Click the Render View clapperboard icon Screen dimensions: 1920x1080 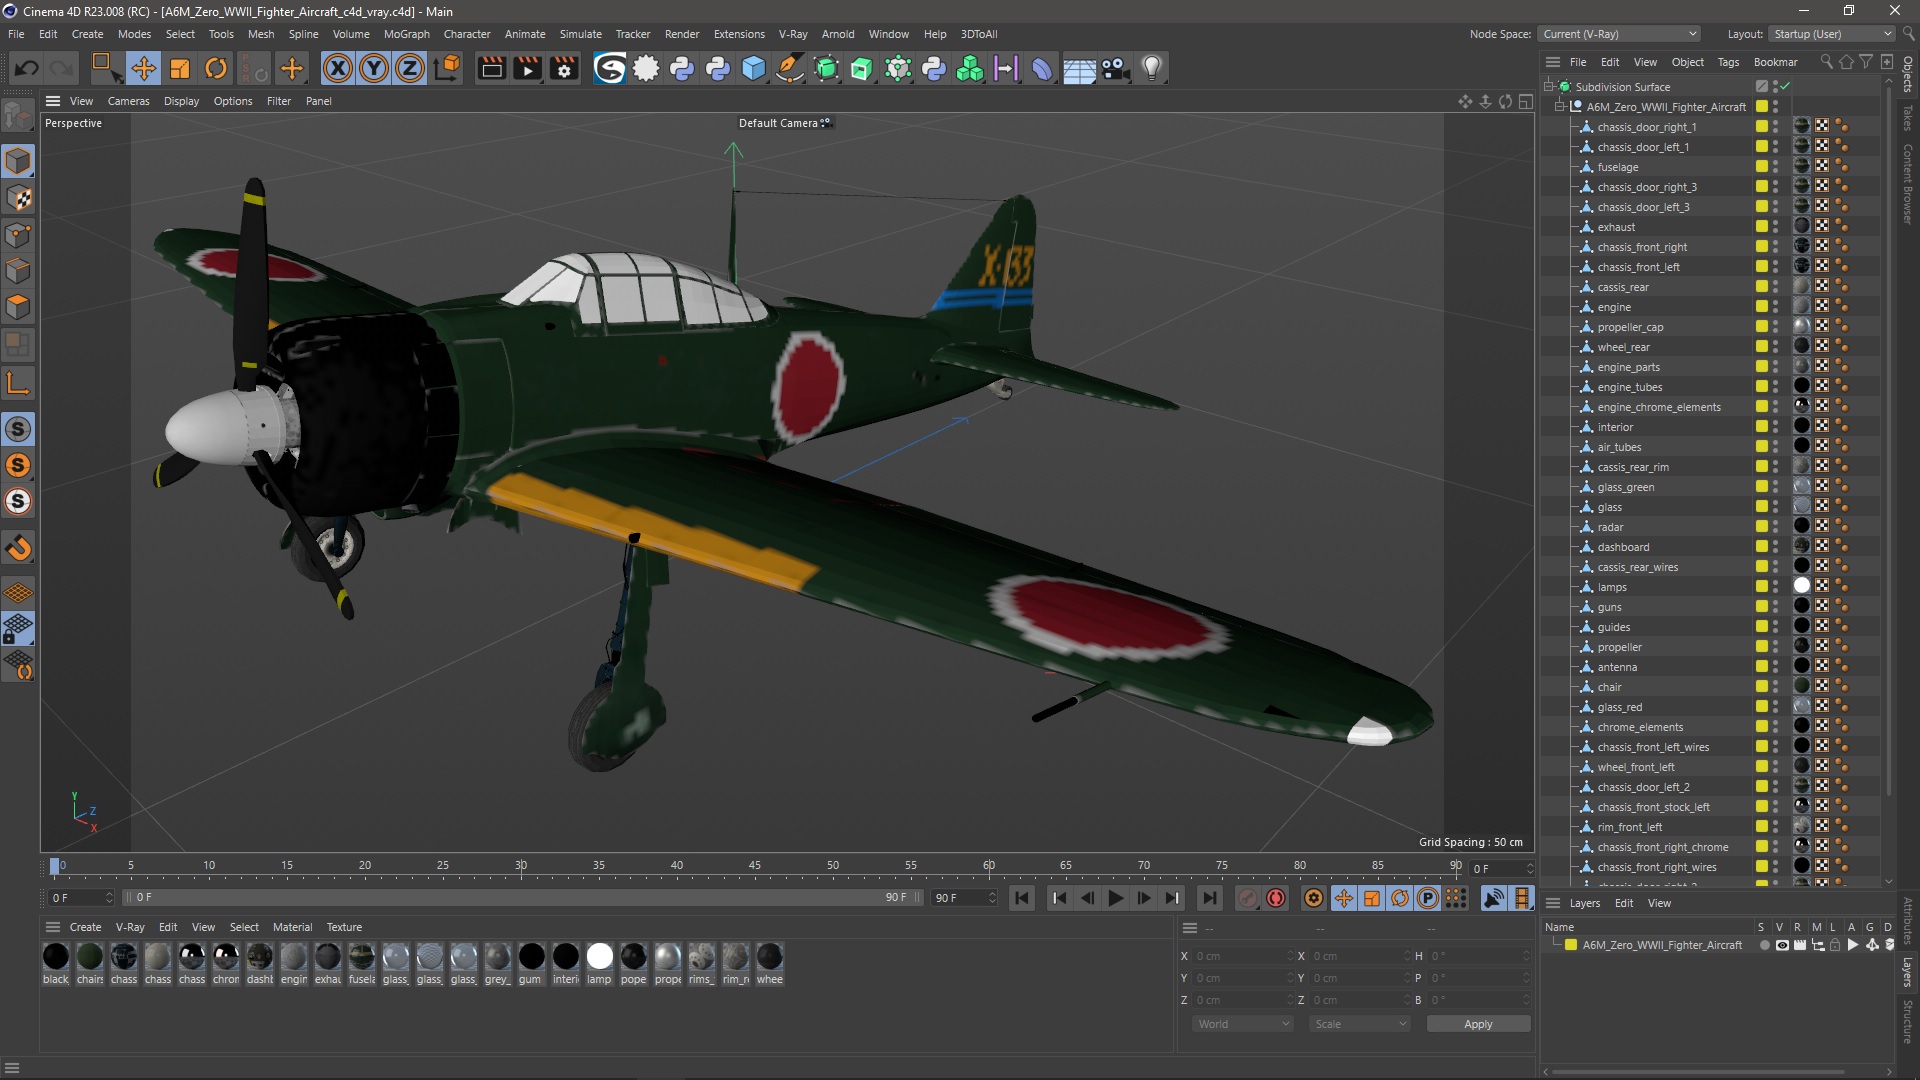click(x=491, y=68)
